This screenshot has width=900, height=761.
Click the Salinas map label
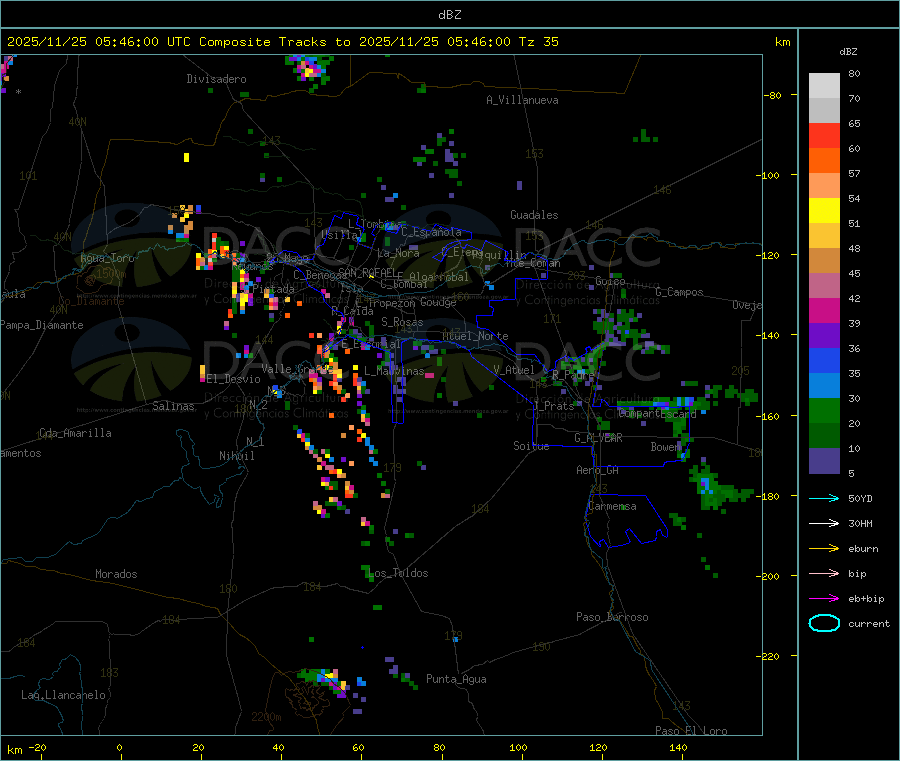[173, 406]
